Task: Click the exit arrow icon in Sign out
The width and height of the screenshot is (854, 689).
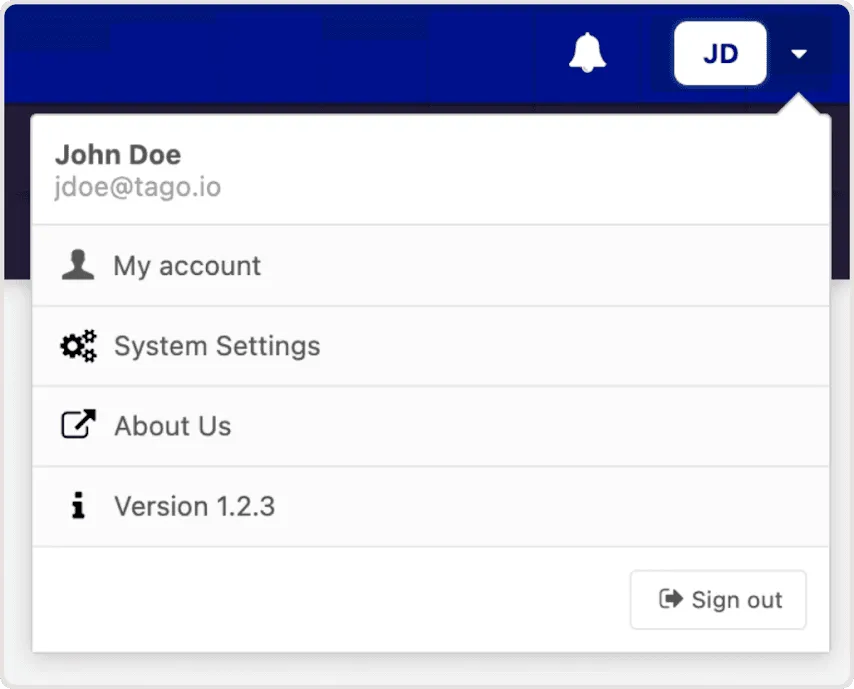Action: tap(670, 599)
